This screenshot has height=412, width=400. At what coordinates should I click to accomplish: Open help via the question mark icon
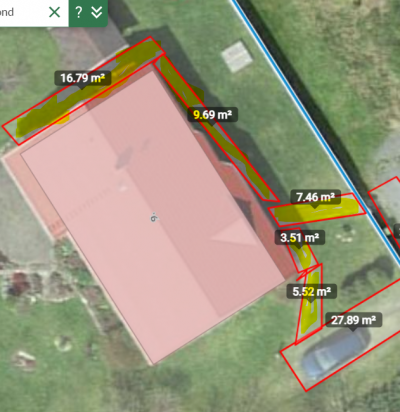click(79, 12)
